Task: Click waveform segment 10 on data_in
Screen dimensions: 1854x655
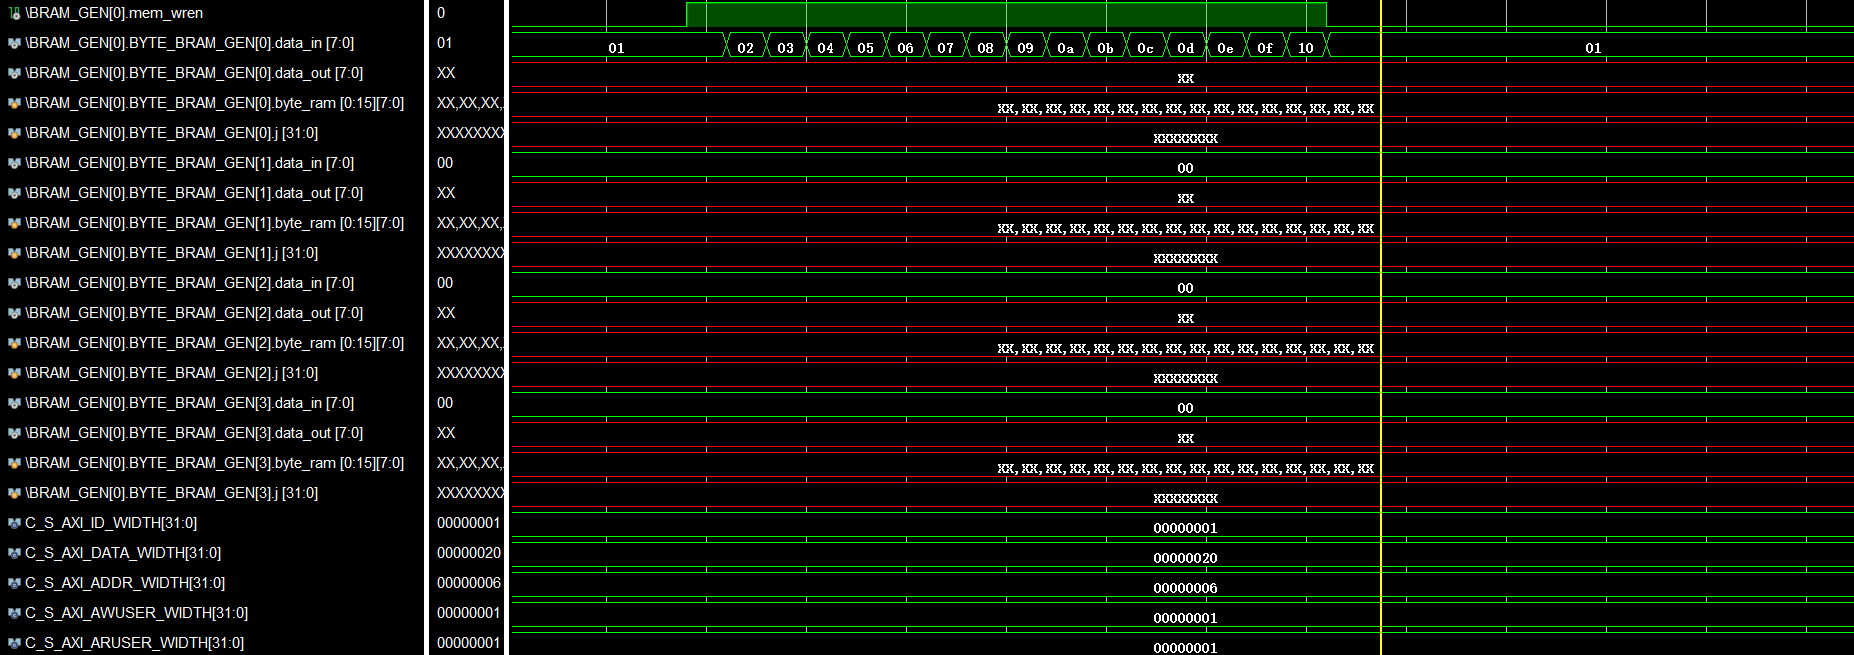Action: (1305, 46)
